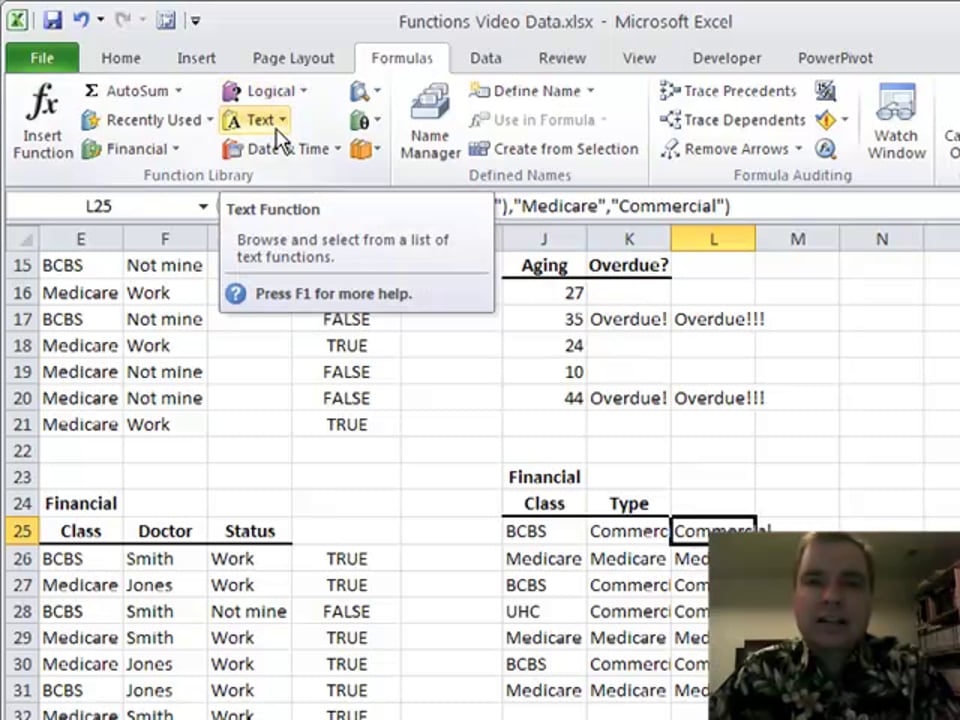The image size is (960, 720).
Task: Switch to the PowerPivot tab
Action: coord(835,58)
